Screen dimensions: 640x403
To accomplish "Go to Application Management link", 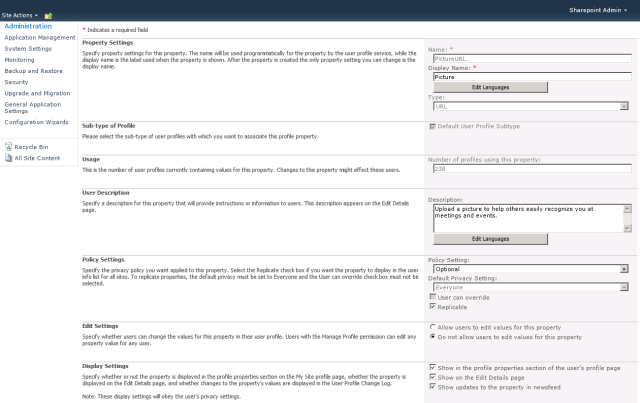I will [x=40, y=37].
